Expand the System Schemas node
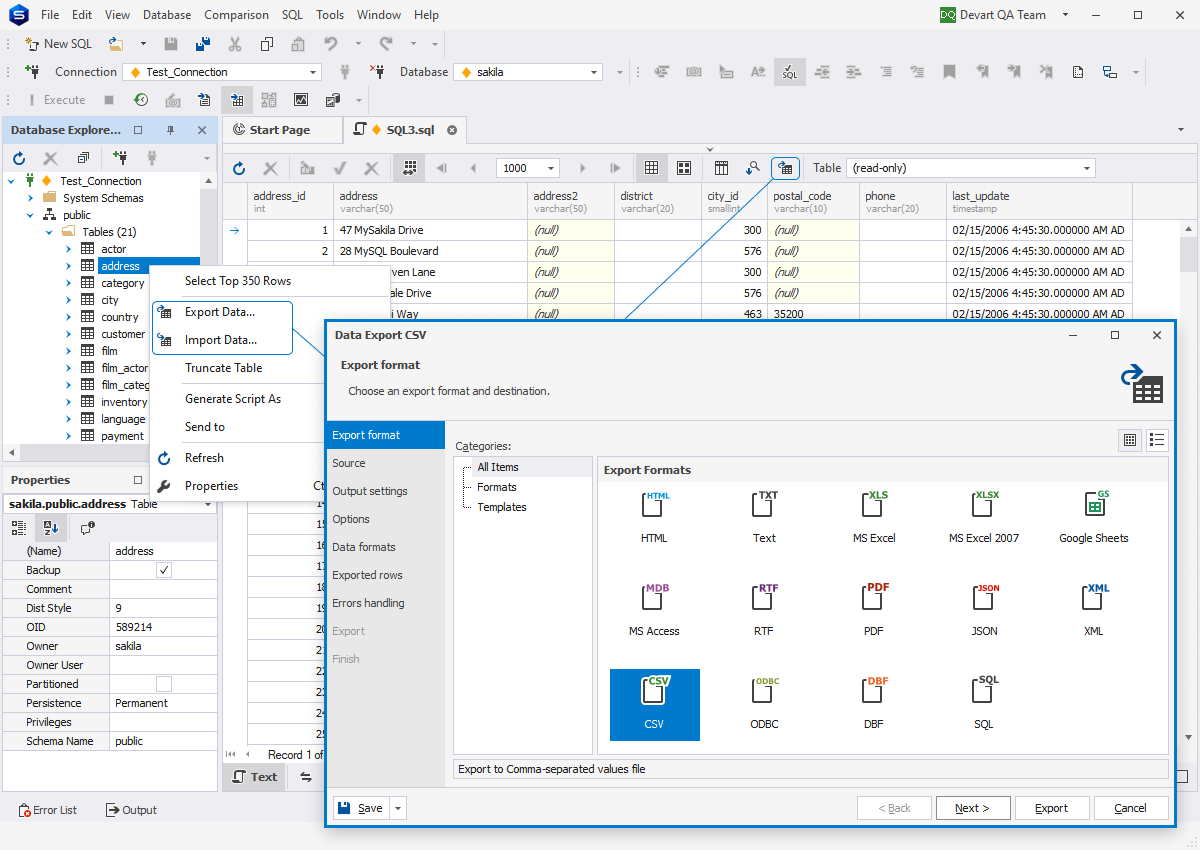The height and width of the screenshot is (850, 1200). pyautogui.click(x=30, y=198)
